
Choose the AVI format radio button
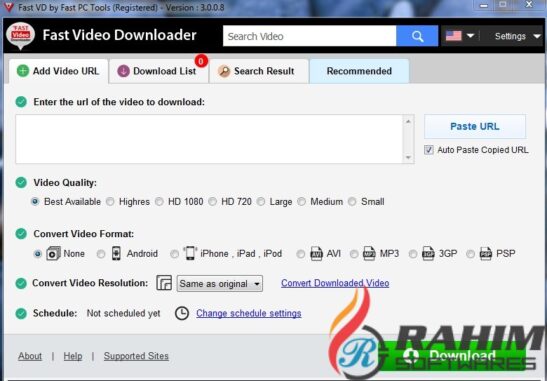tap(300, 254)
